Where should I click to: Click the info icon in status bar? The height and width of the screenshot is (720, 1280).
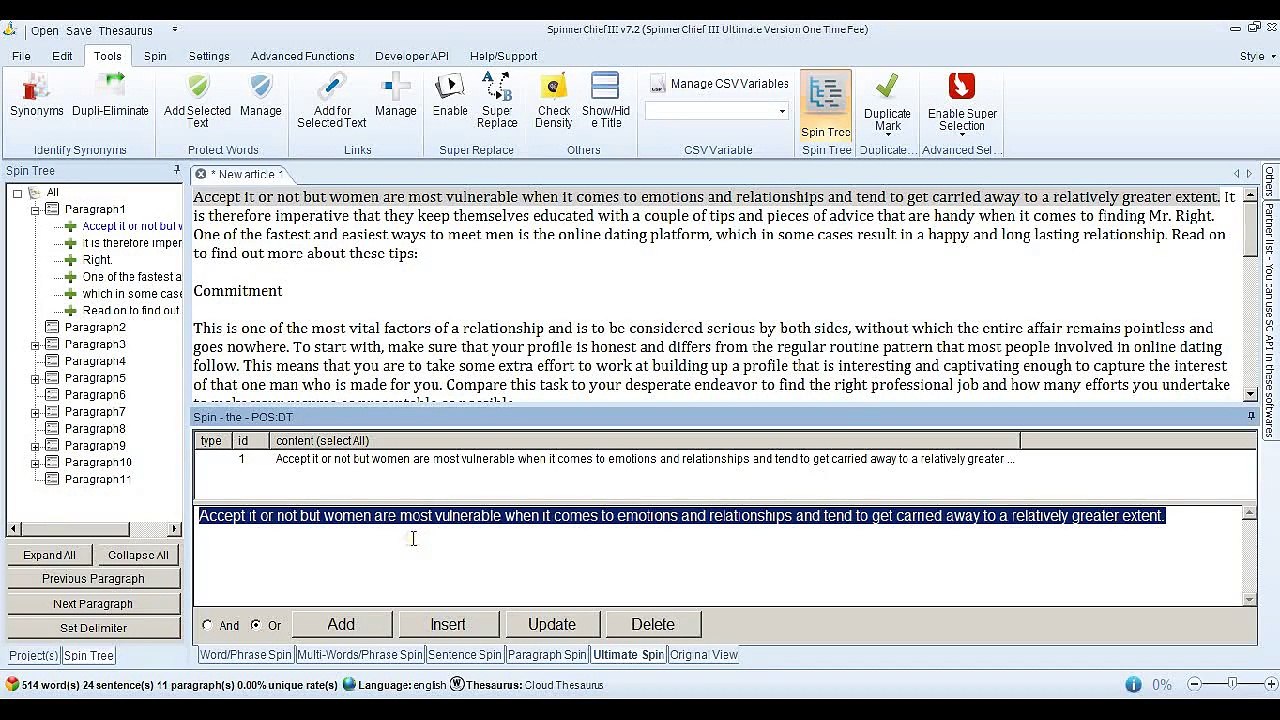point(1133,685)
